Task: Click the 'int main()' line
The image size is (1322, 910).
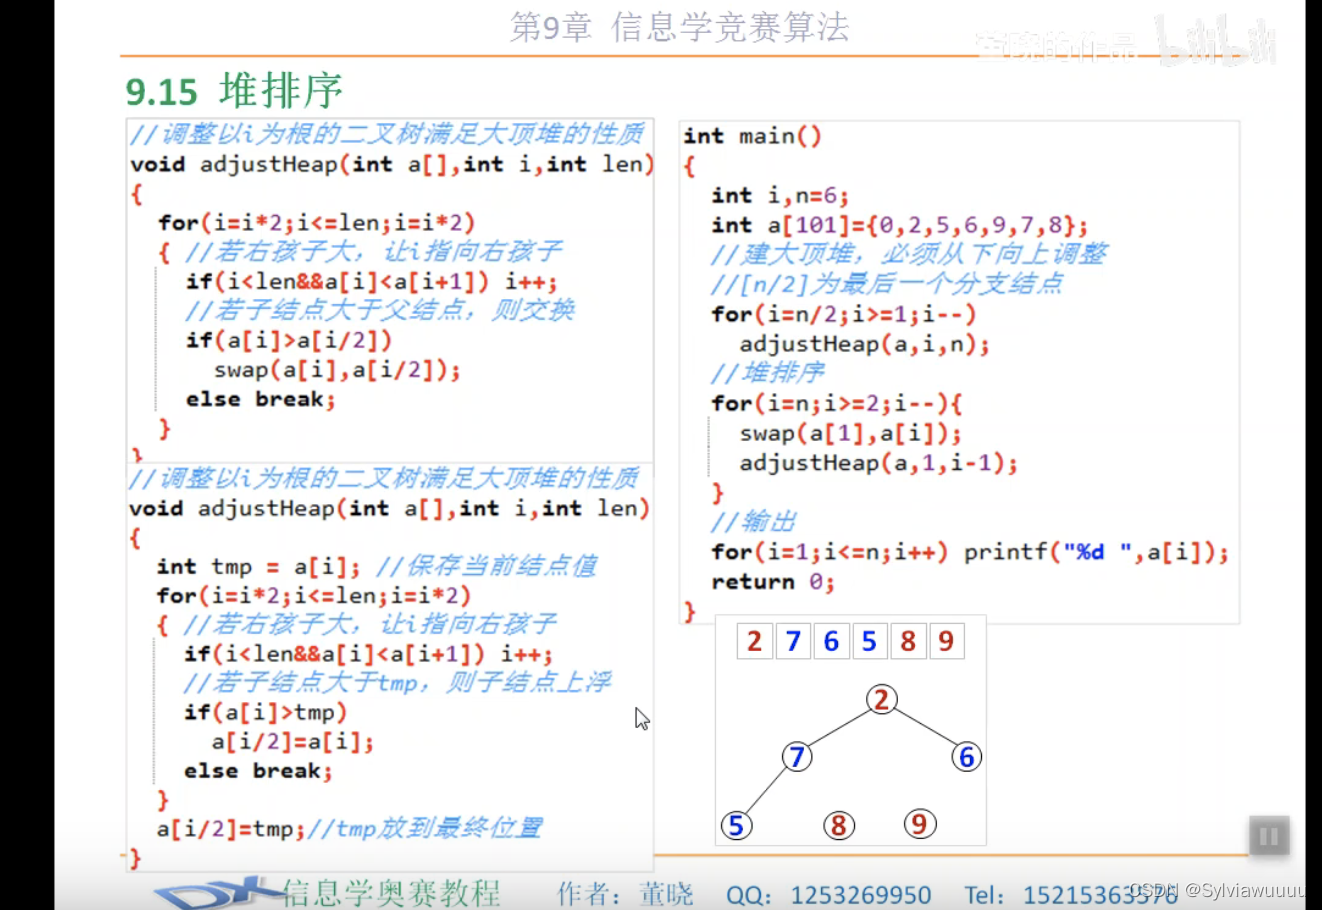Action: point(752,136)
